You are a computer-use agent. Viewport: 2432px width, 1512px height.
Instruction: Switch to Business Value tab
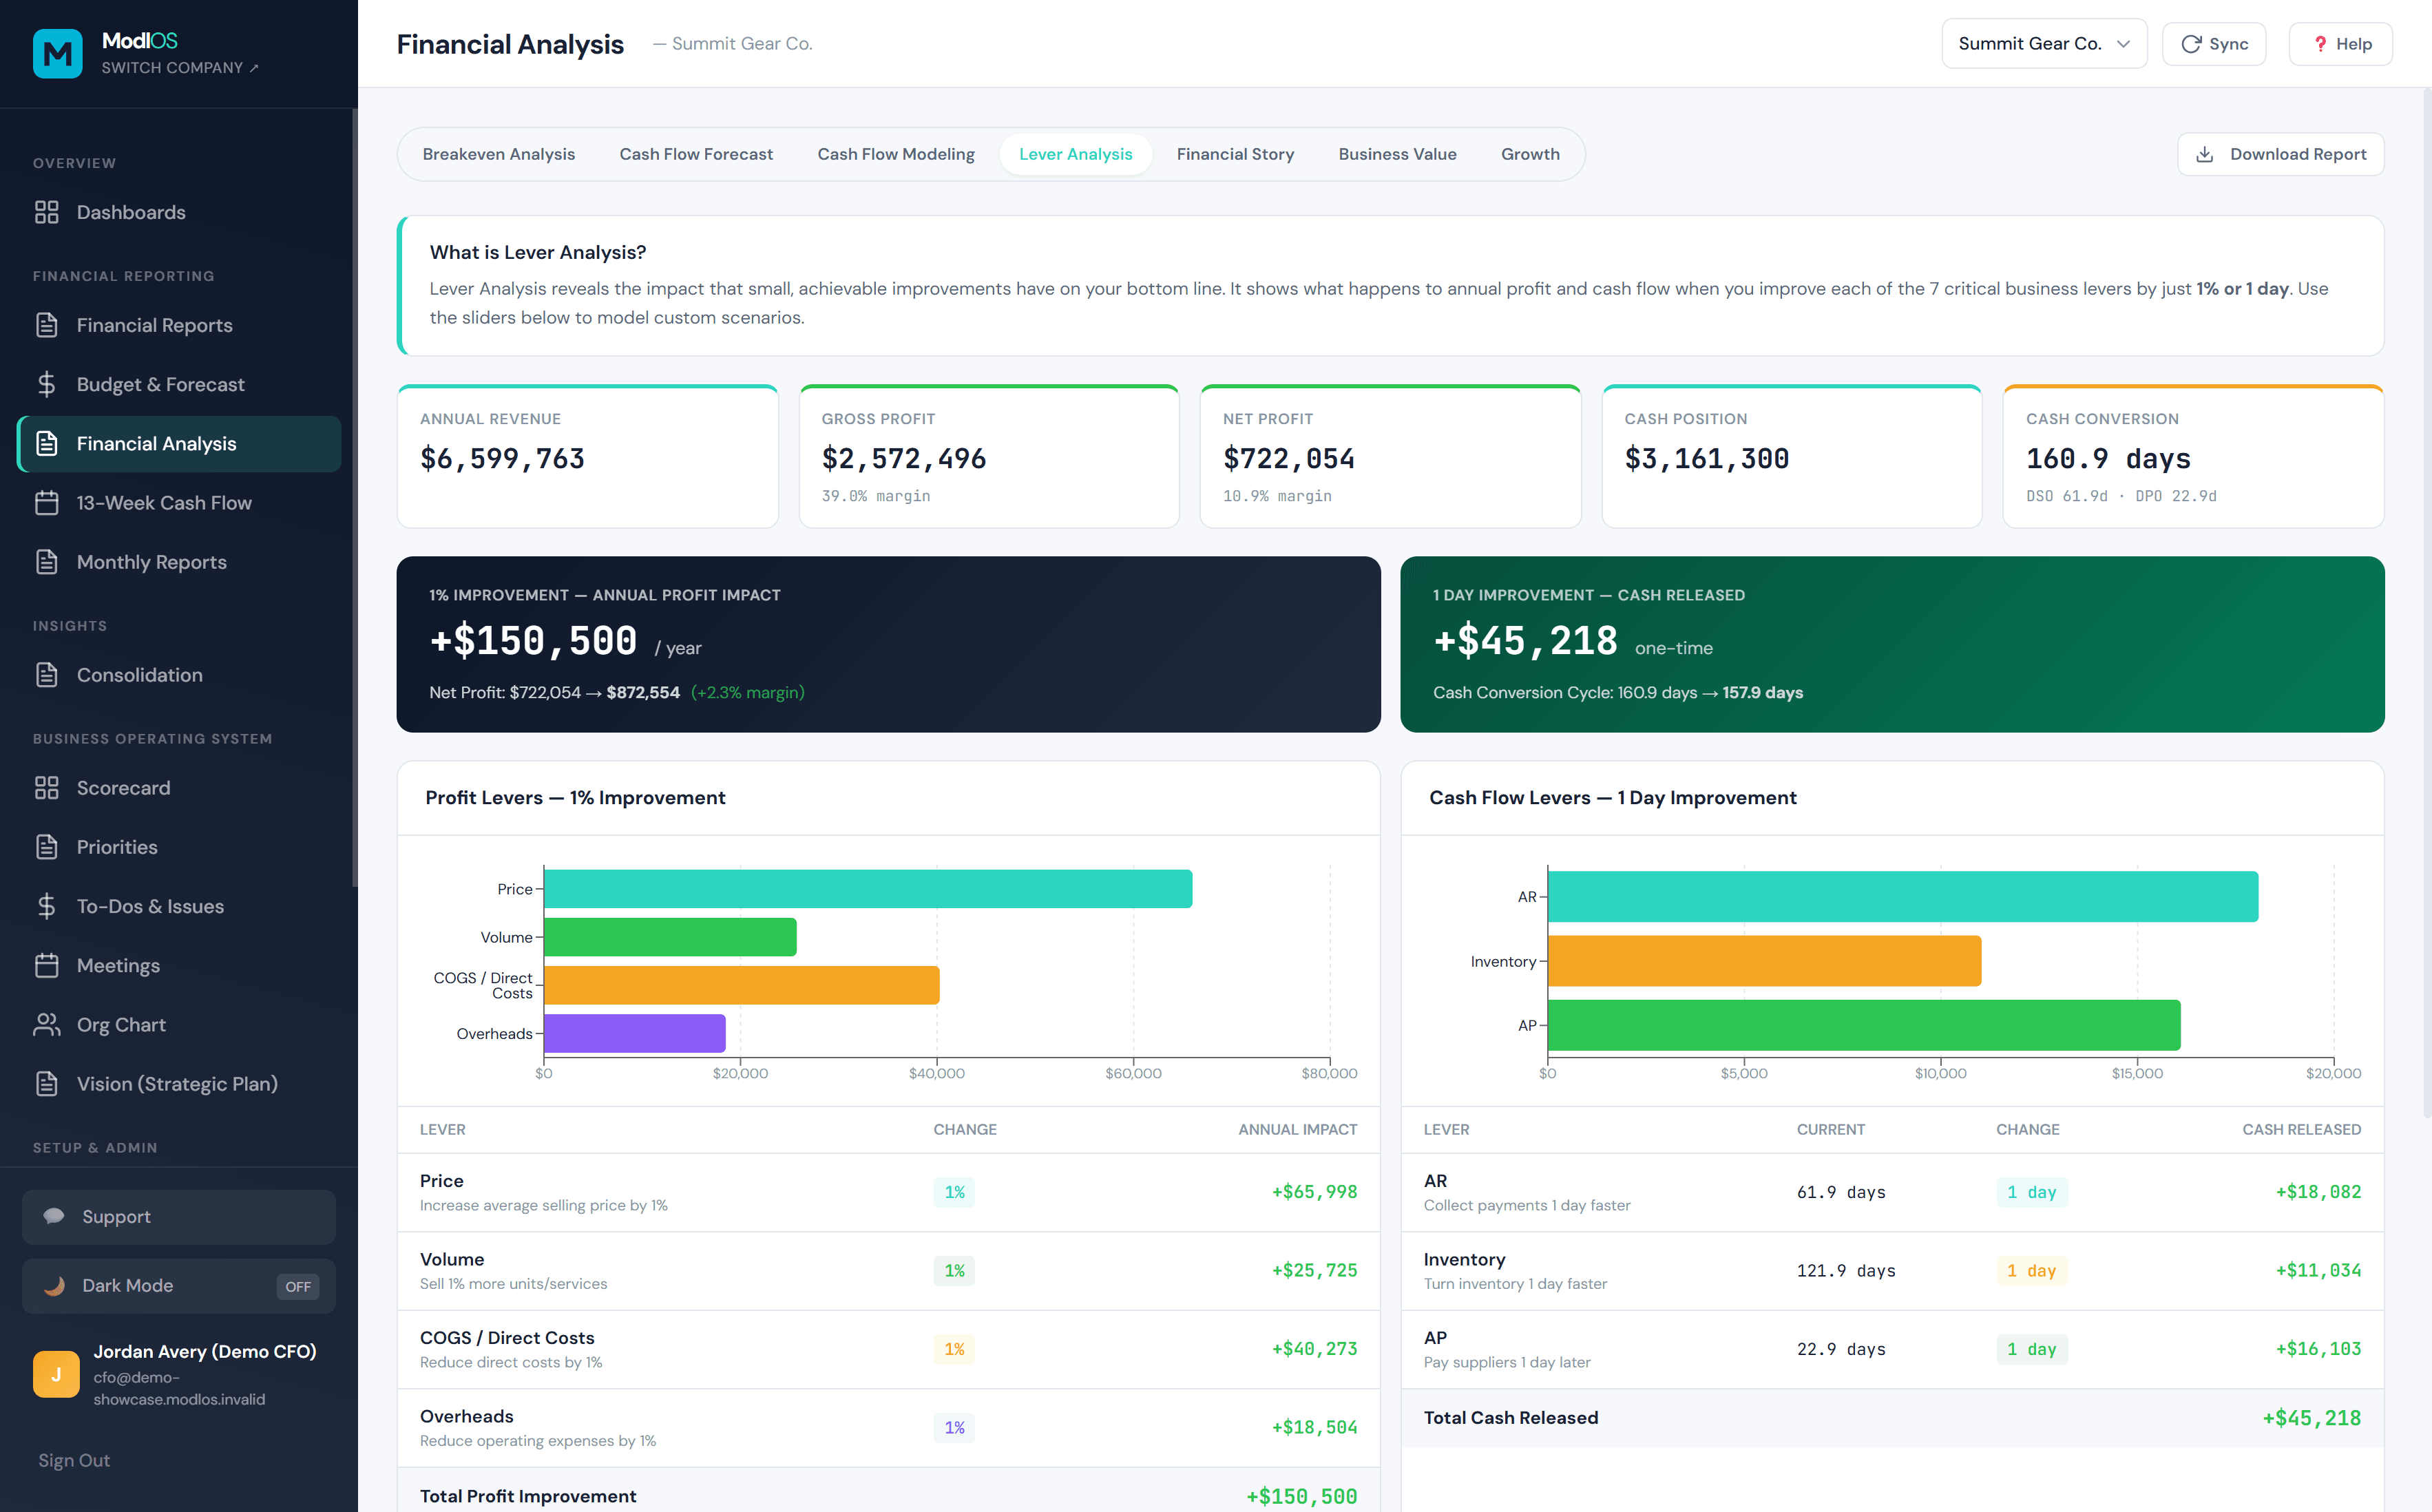tap(1397, 154)
